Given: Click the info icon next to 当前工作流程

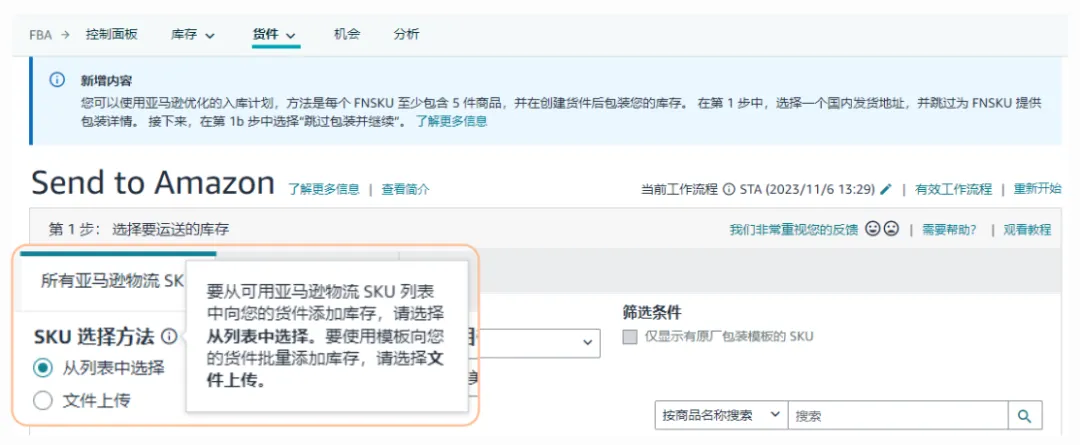Looking at the screenshot, I should 728,189.
